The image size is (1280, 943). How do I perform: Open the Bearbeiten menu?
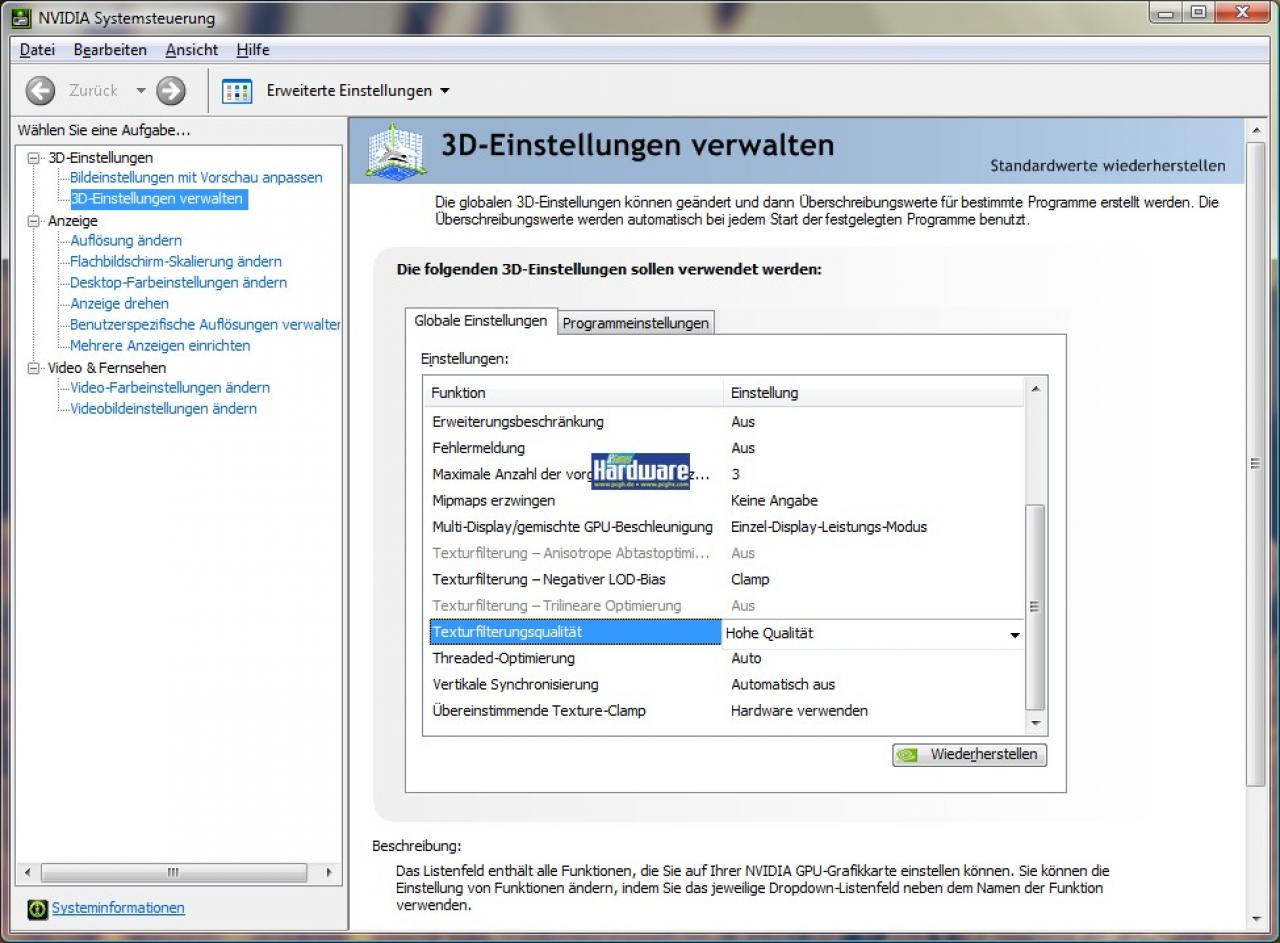(x=110, y=50)
